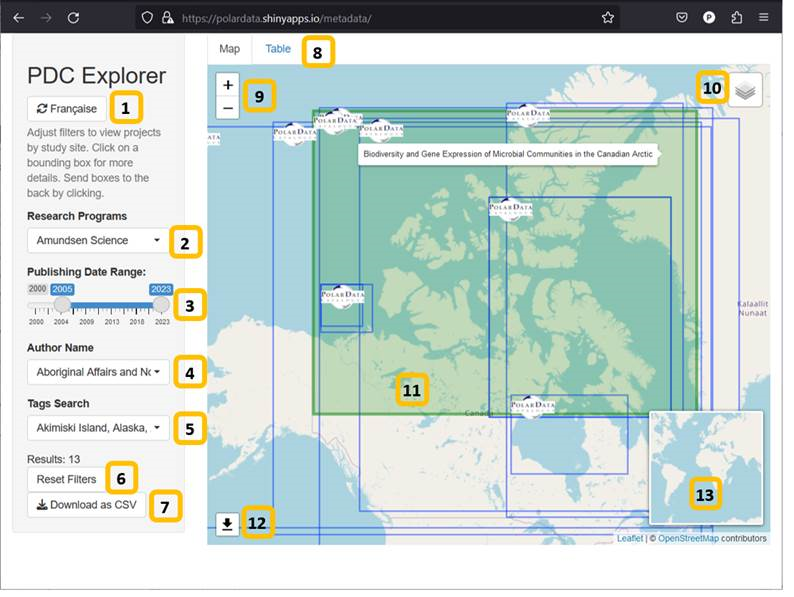794x597 pixels.
Task: Zoom in on the map
Action: 228,86
